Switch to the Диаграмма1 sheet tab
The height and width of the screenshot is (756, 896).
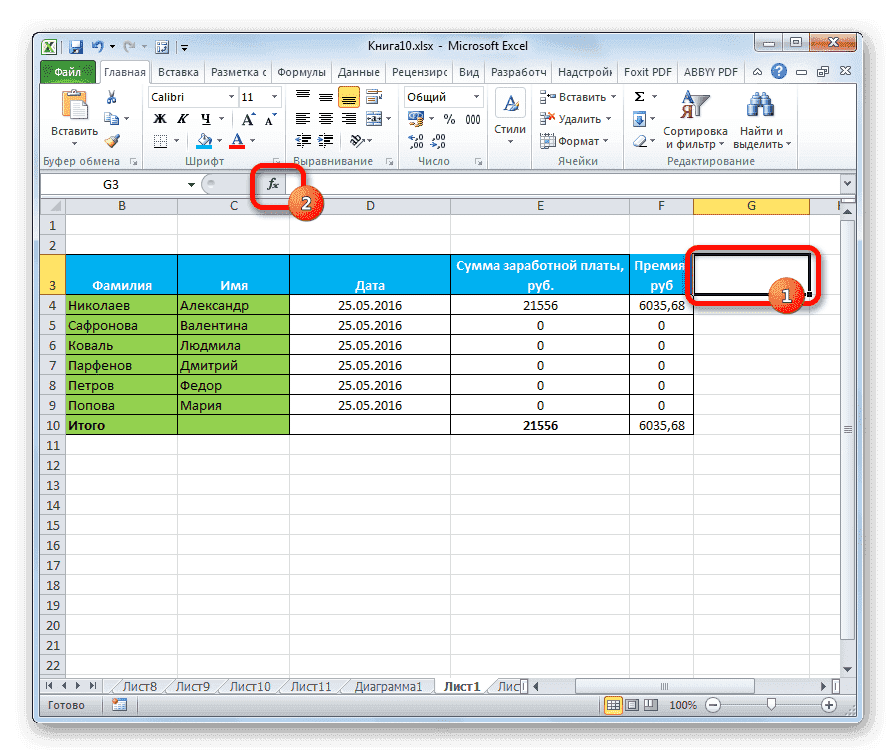(x=391, y=686)
